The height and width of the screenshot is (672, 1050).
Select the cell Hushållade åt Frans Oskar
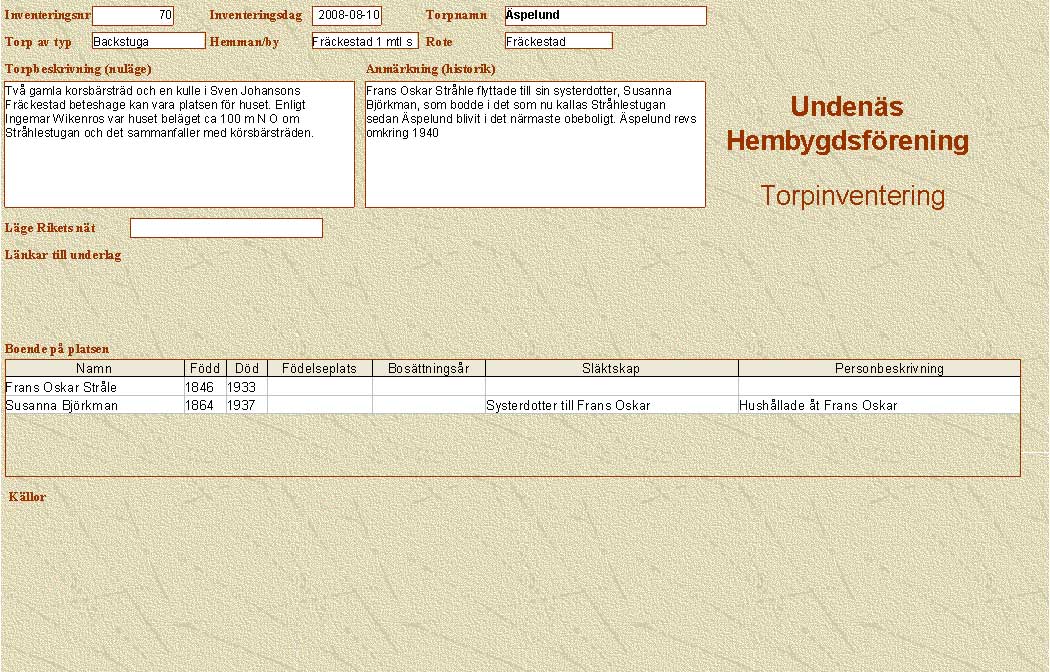(879, 405)
